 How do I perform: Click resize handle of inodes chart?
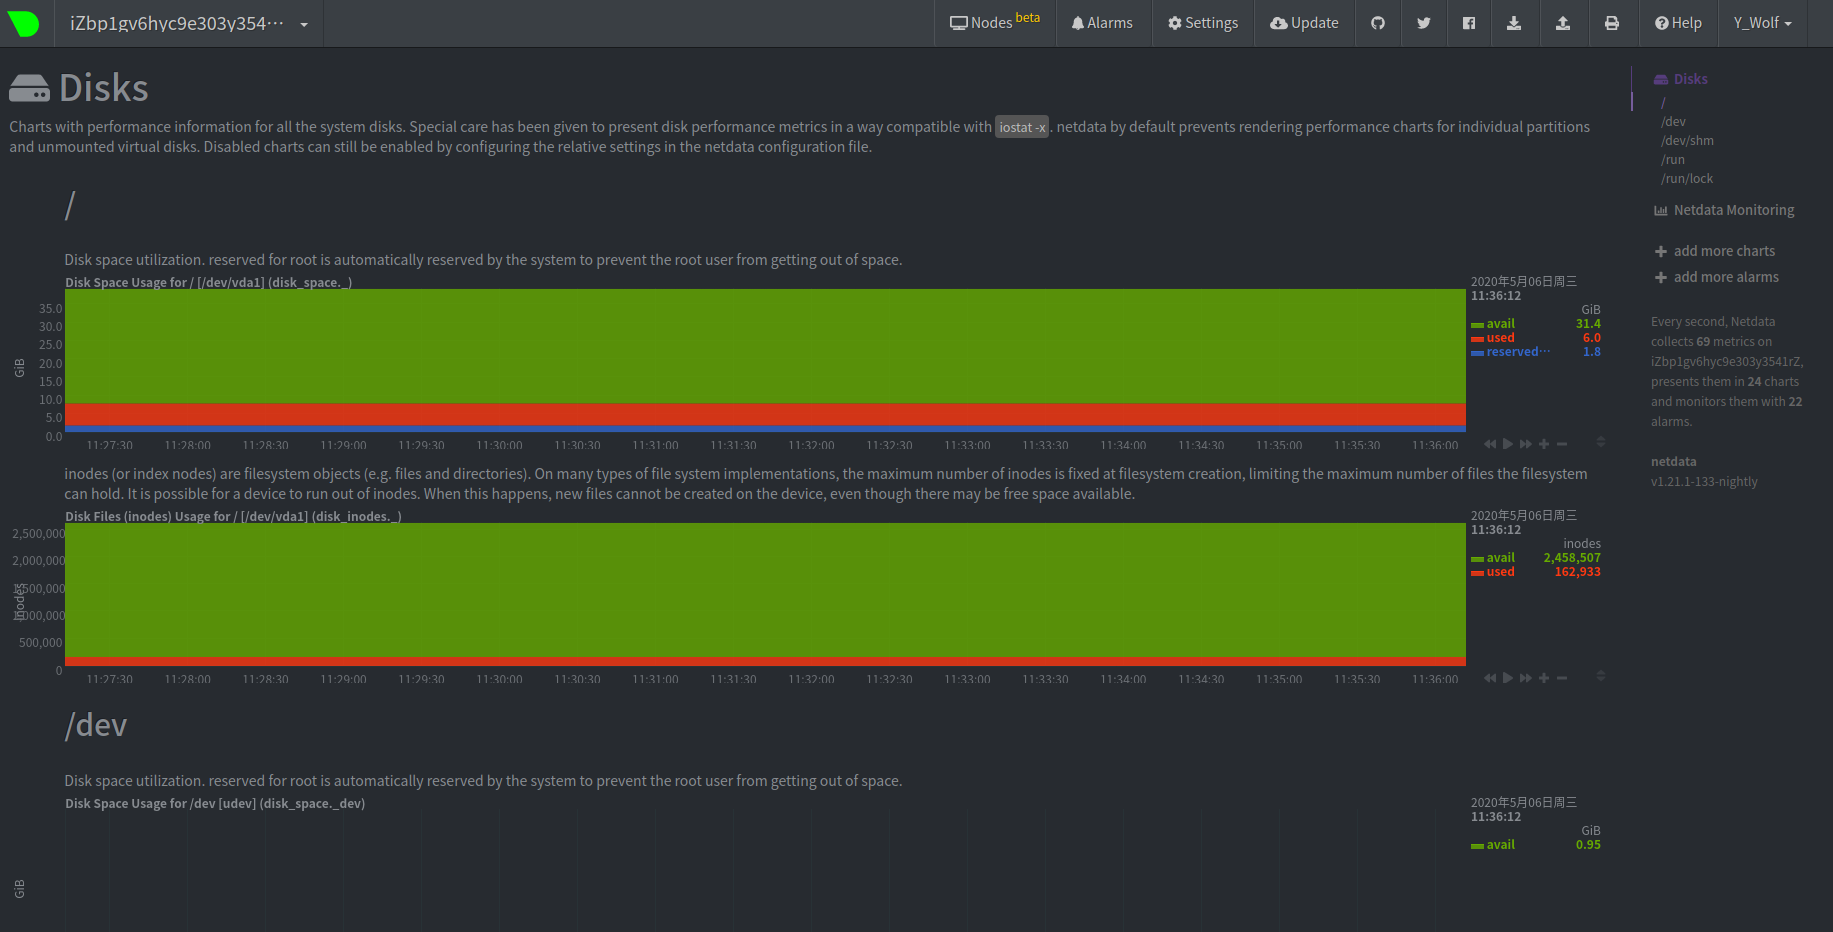click(x=1601, y=676)
